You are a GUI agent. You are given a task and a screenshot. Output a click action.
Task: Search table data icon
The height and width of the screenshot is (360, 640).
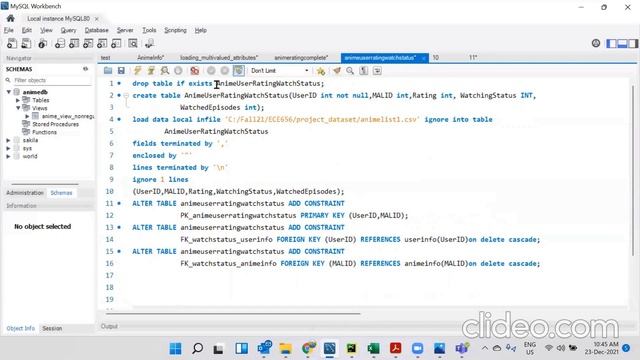pos(133,43)
